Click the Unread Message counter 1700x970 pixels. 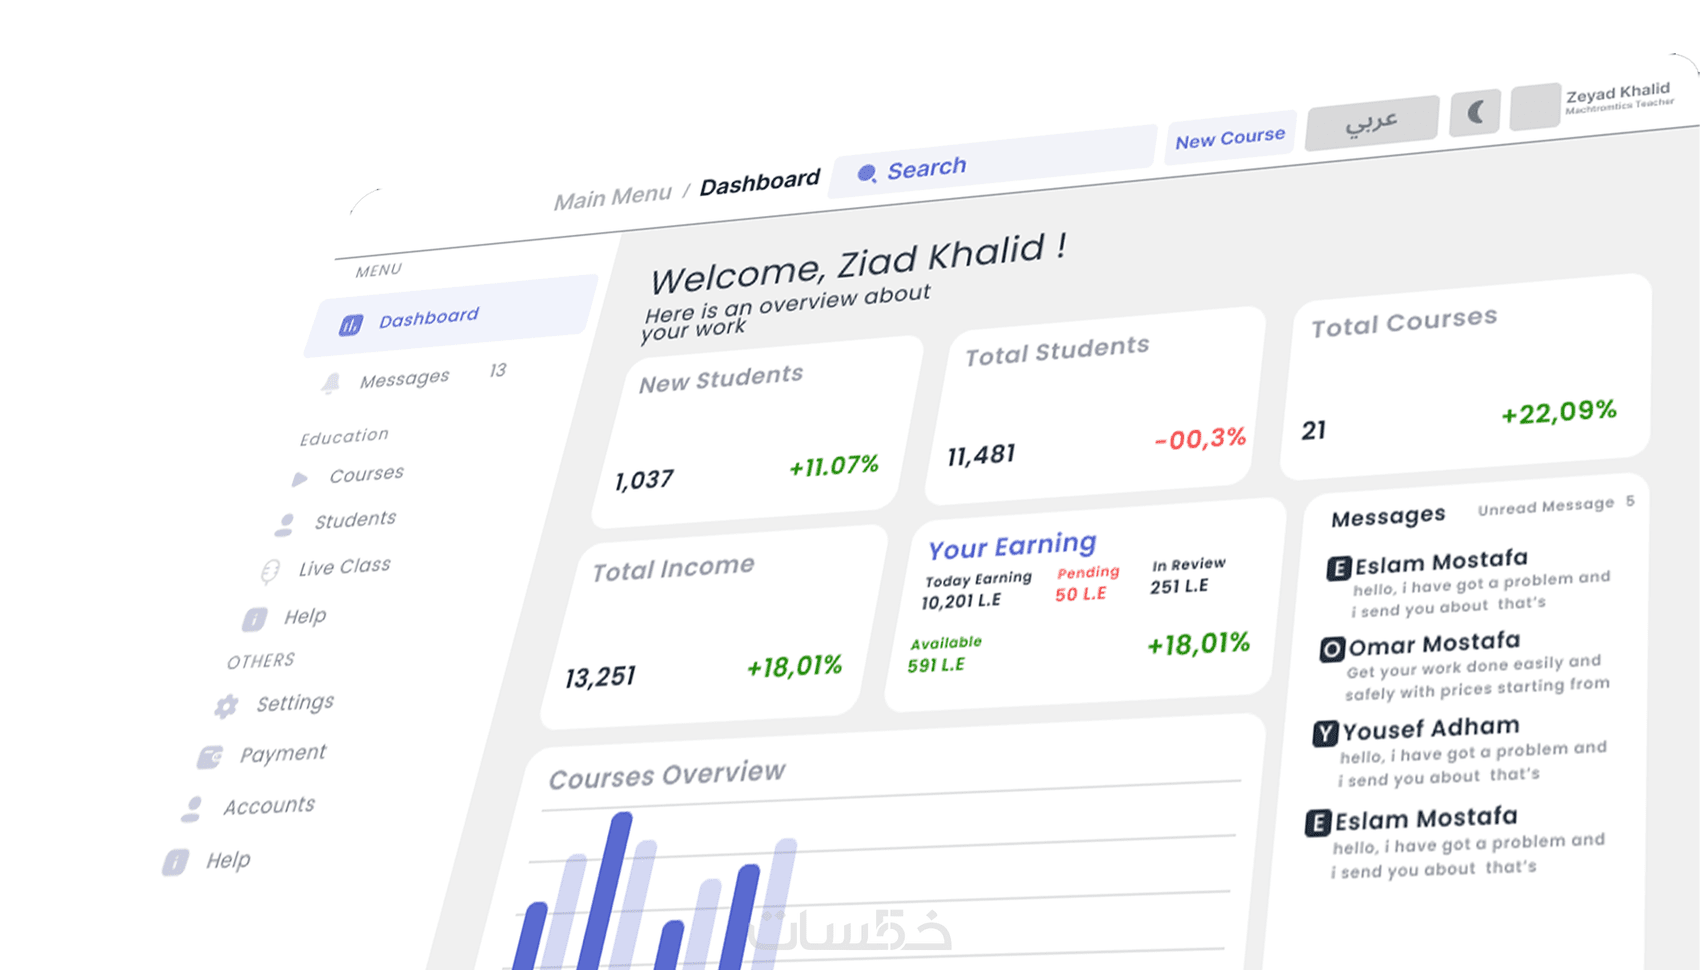click(1556, 505)
